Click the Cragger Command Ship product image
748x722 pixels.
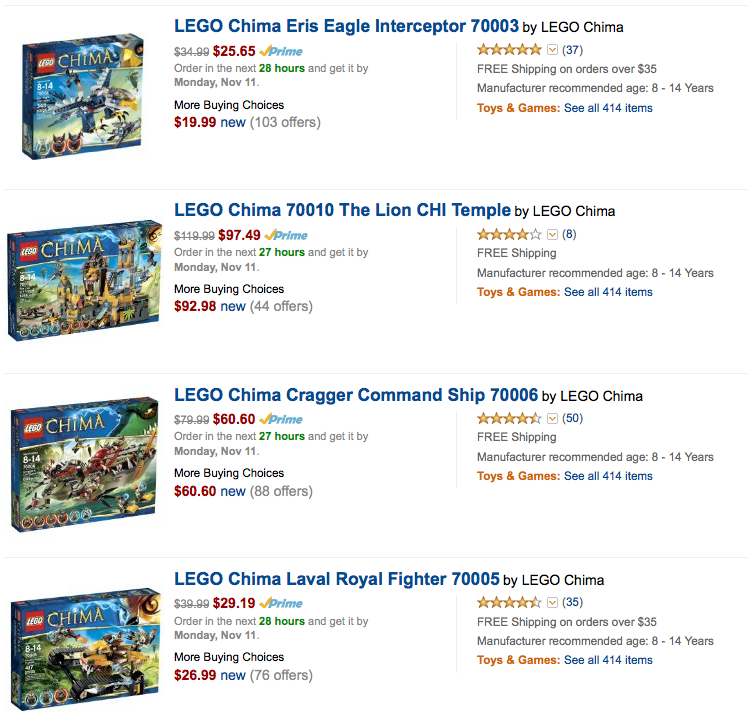[83, 464]
